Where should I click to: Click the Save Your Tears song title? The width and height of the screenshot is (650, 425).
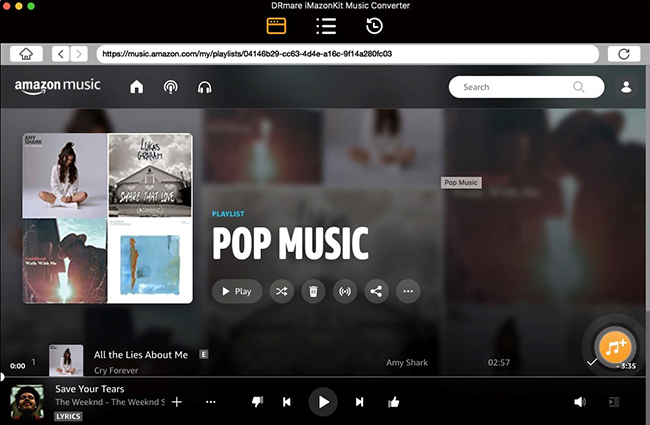click(x=90, y=389)
